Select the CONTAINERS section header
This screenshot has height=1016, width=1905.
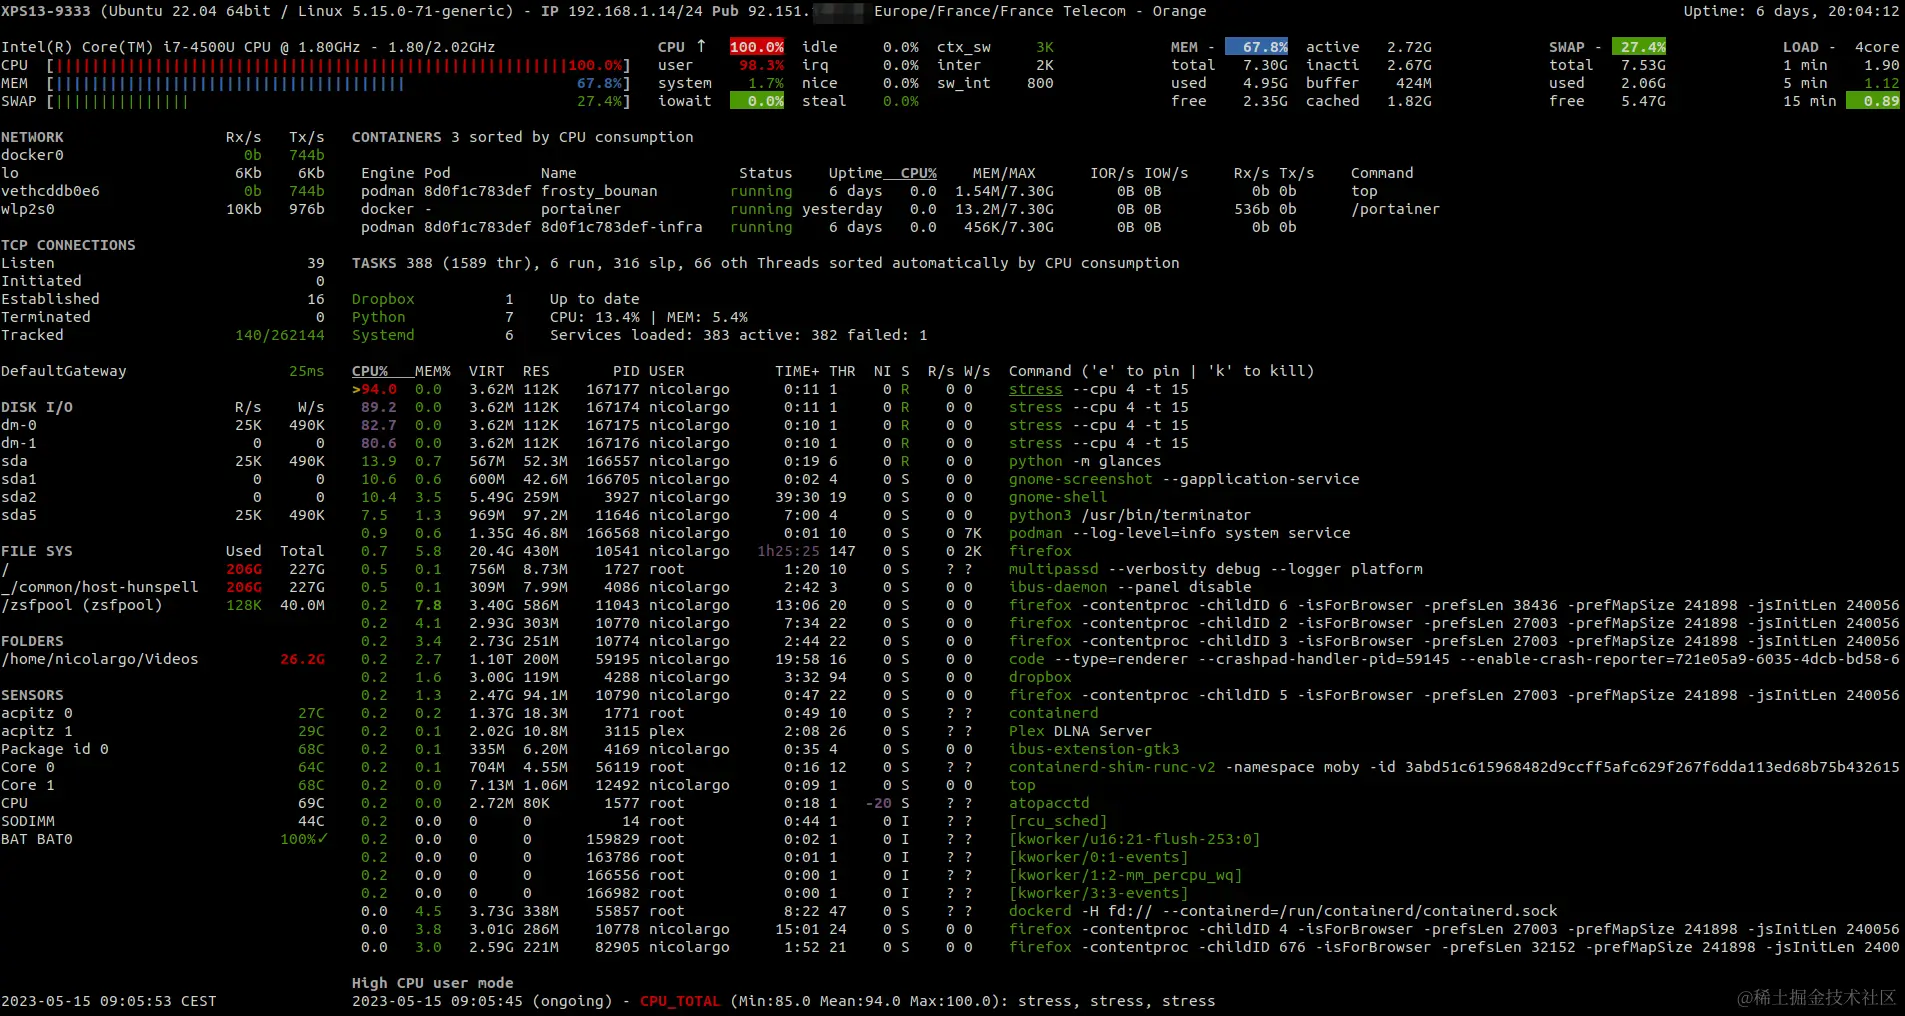396,137
